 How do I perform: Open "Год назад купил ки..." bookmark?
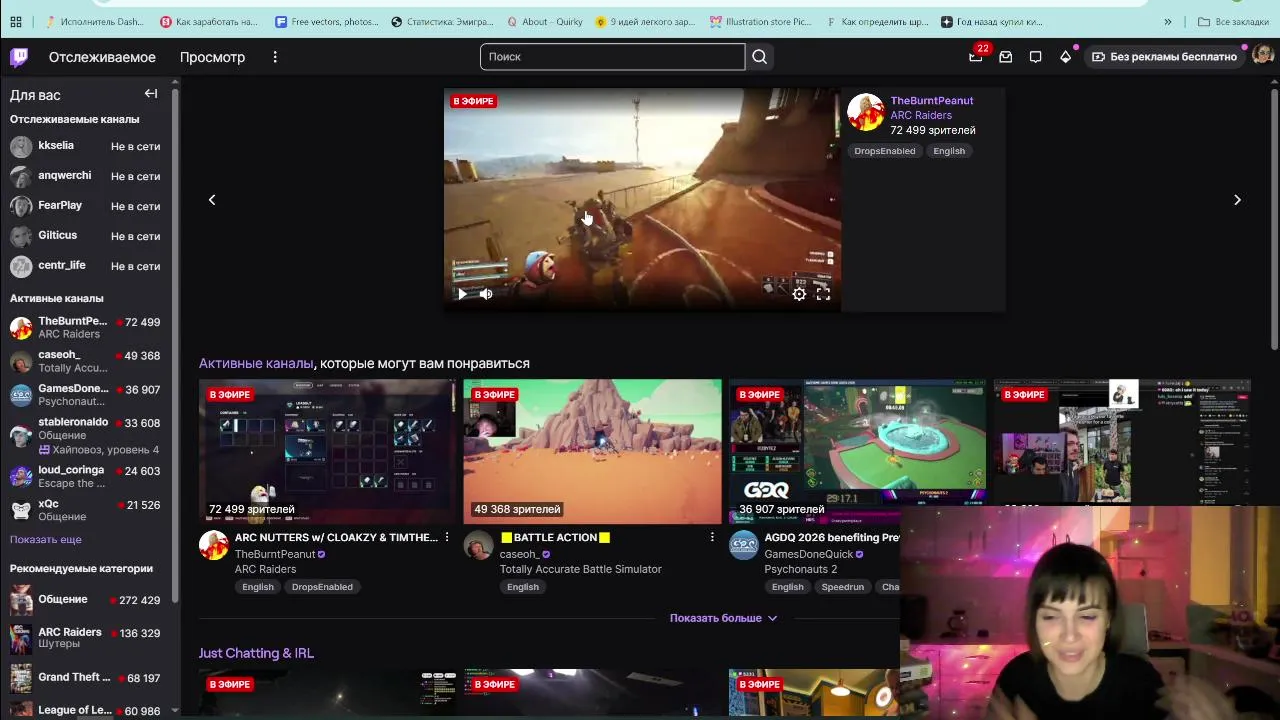point(991,21)
